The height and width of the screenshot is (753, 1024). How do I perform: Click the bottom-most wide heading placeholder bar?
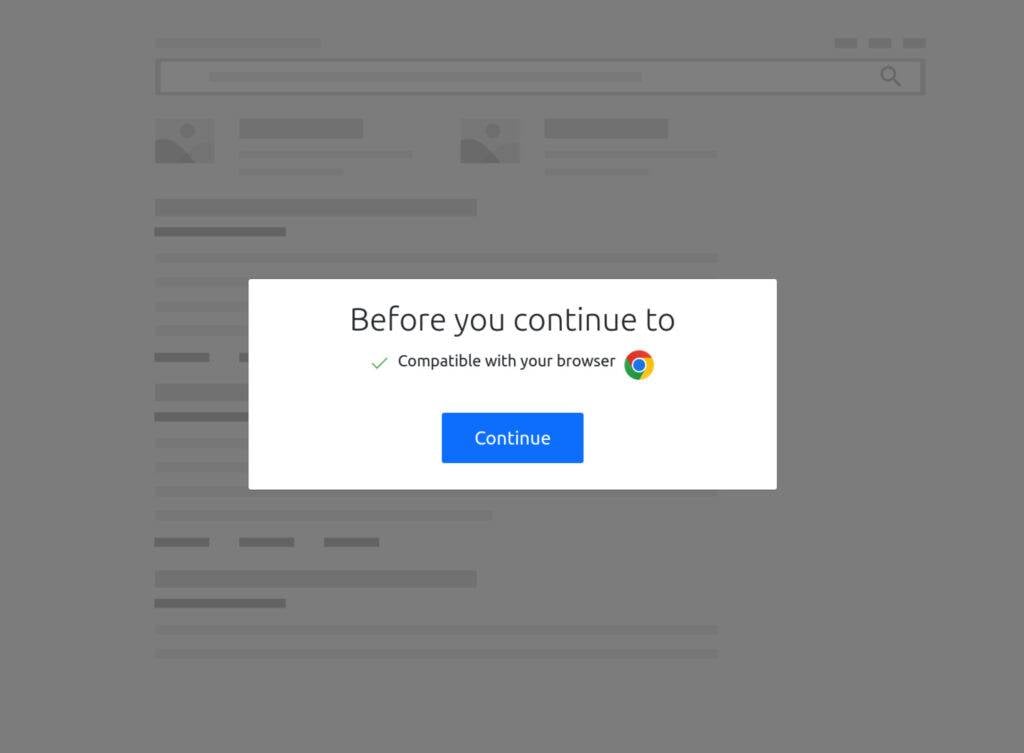pos(315,579)
